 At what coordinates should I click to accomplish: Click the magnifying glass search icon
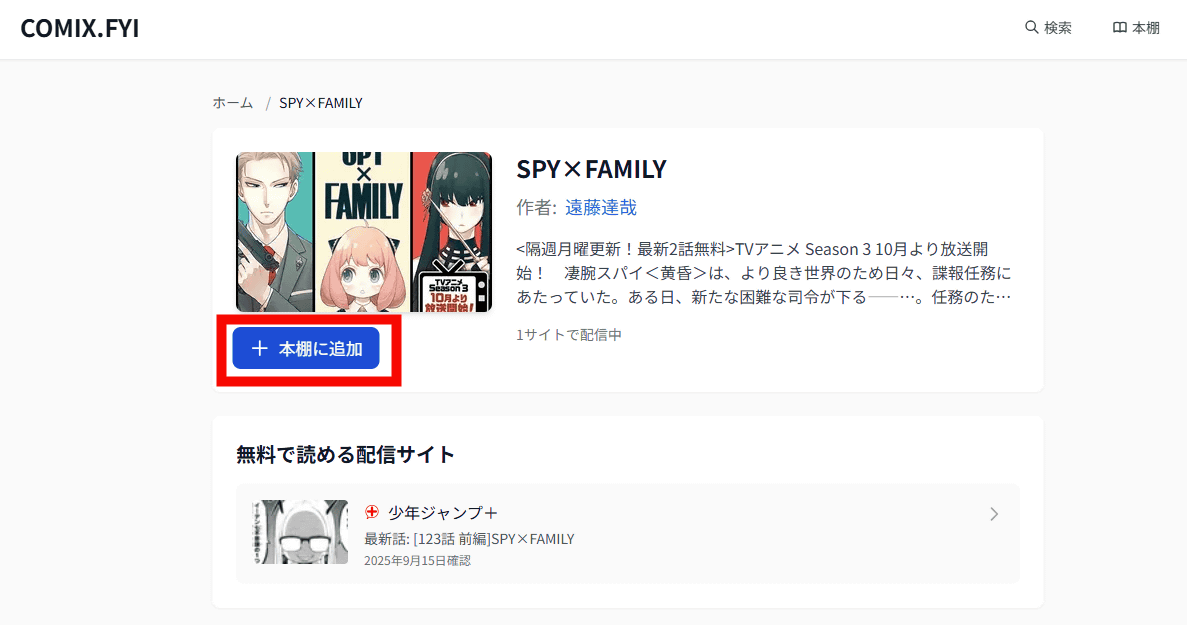1031,28
